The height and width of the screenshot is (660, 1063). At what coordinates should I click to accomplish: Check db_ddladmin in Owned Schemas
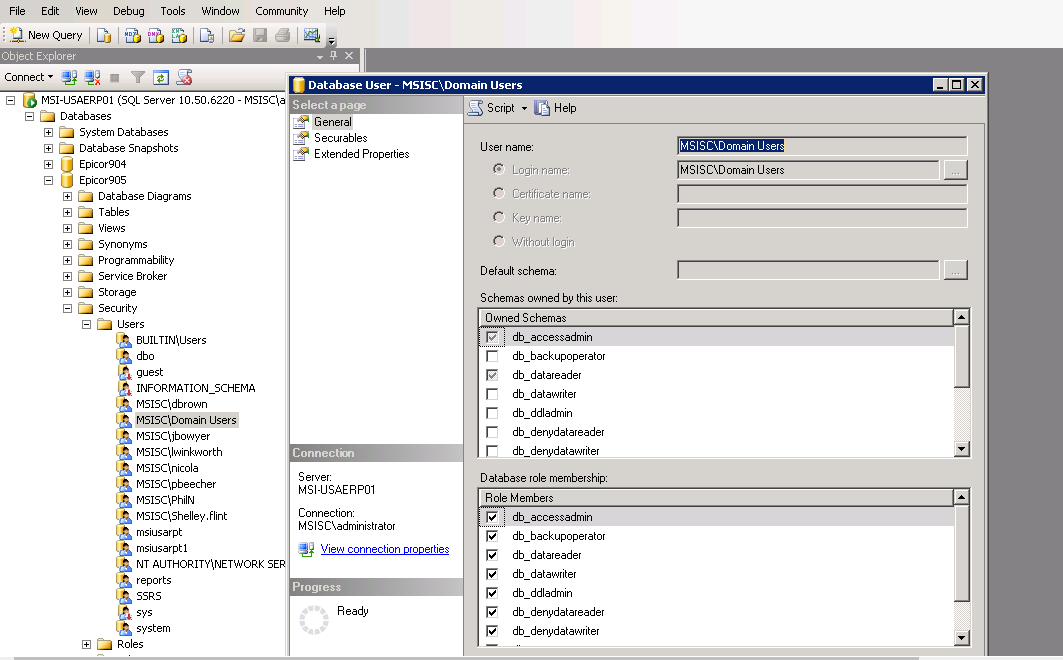[x=492, y=413]
